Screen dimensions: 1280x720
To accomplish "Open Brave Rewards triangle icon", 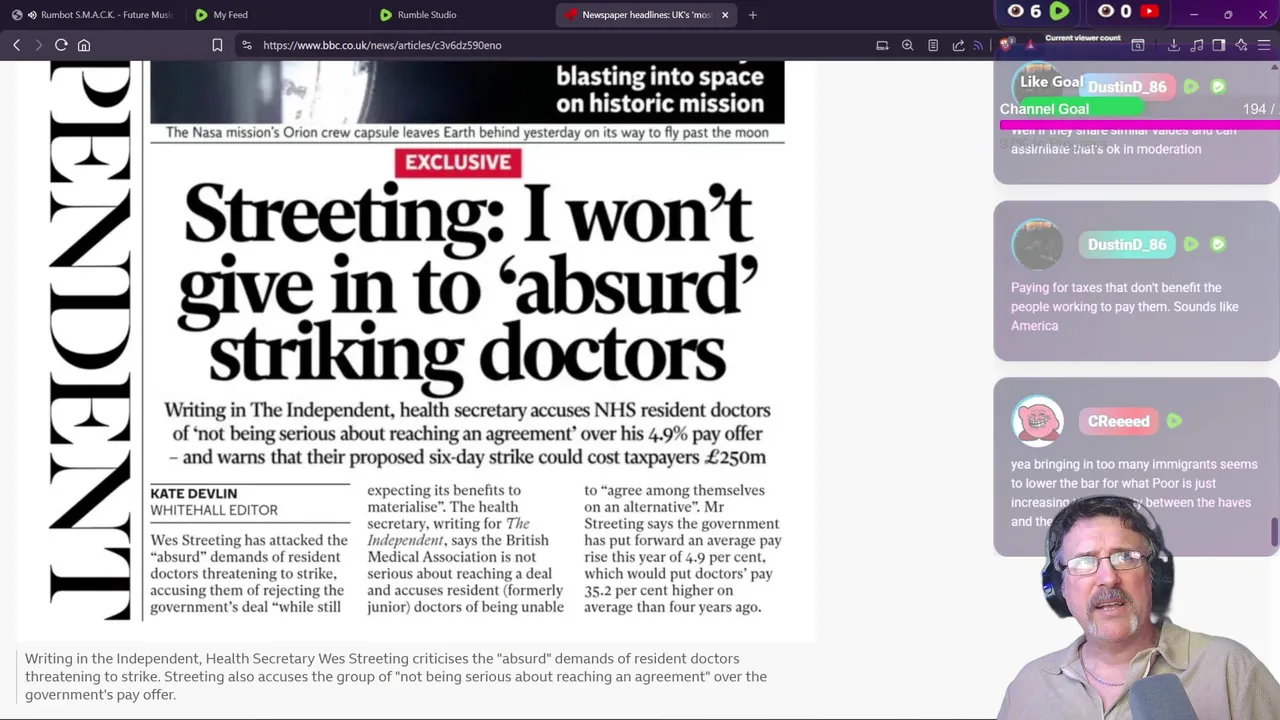I will click(1030, 45).
